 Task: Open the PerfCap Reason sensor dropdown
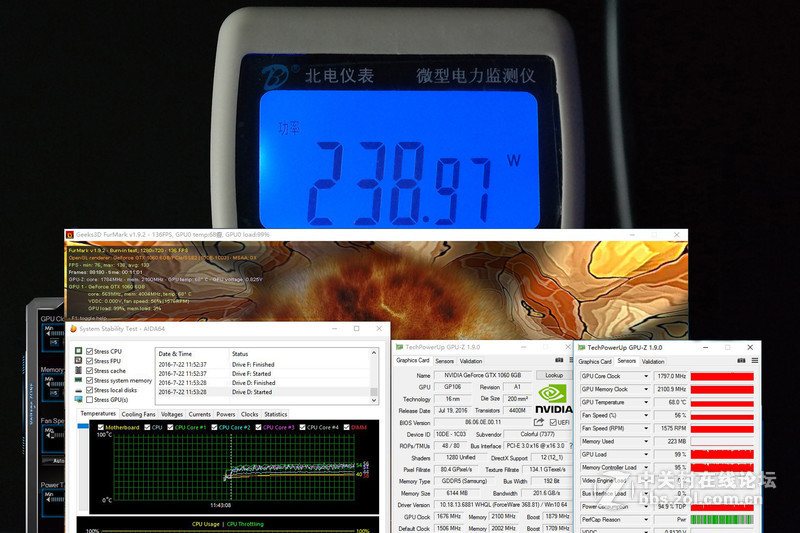(646, 520)
